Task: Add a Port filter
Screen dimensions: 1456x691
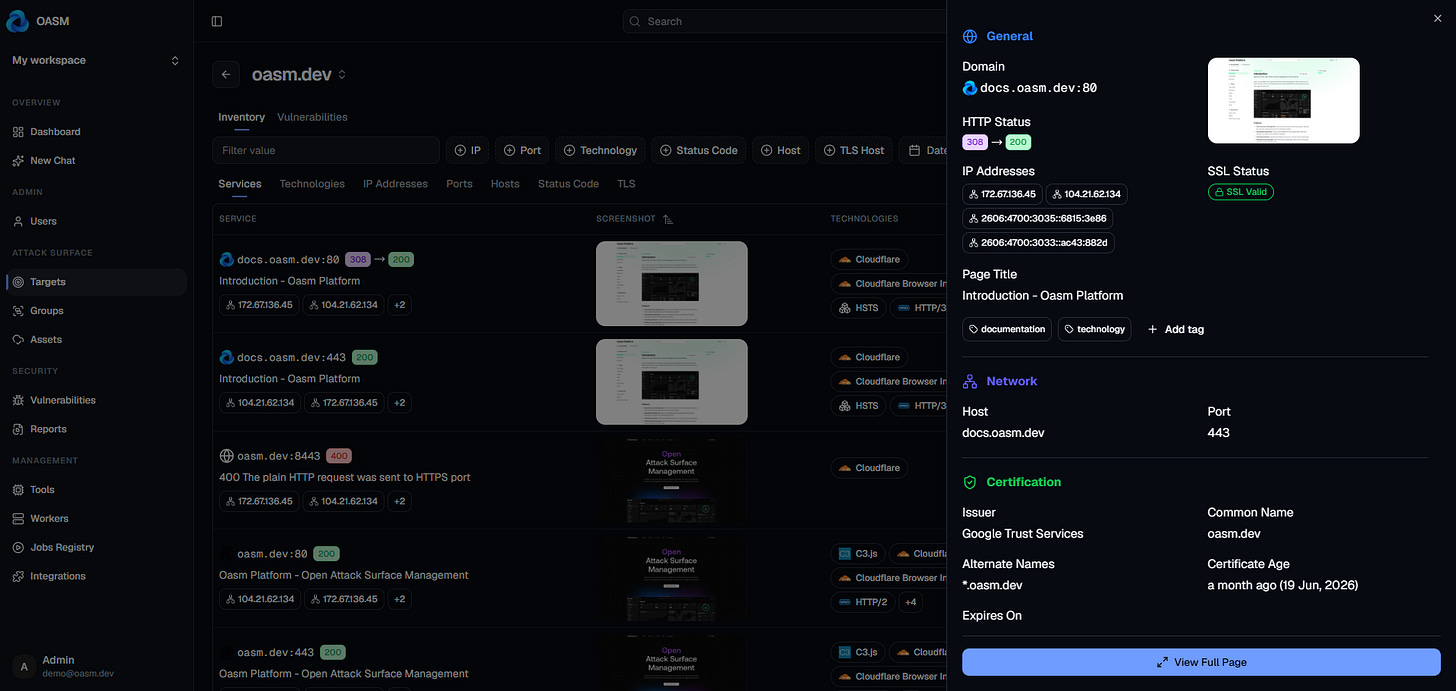Action: 523,150
